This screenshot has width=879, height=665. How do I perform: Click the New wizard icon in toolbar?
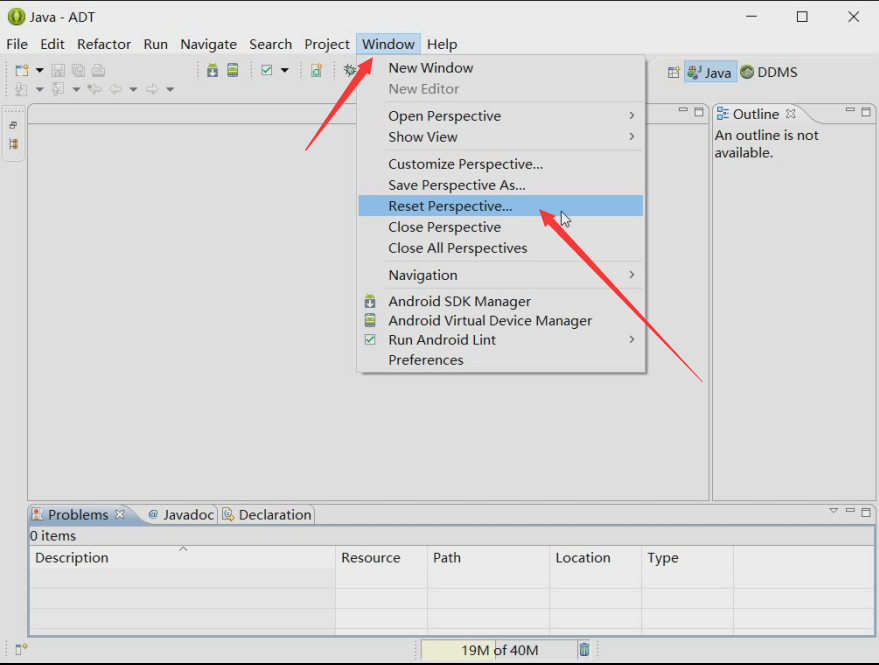pyautogui.click(x=22, y=71)
